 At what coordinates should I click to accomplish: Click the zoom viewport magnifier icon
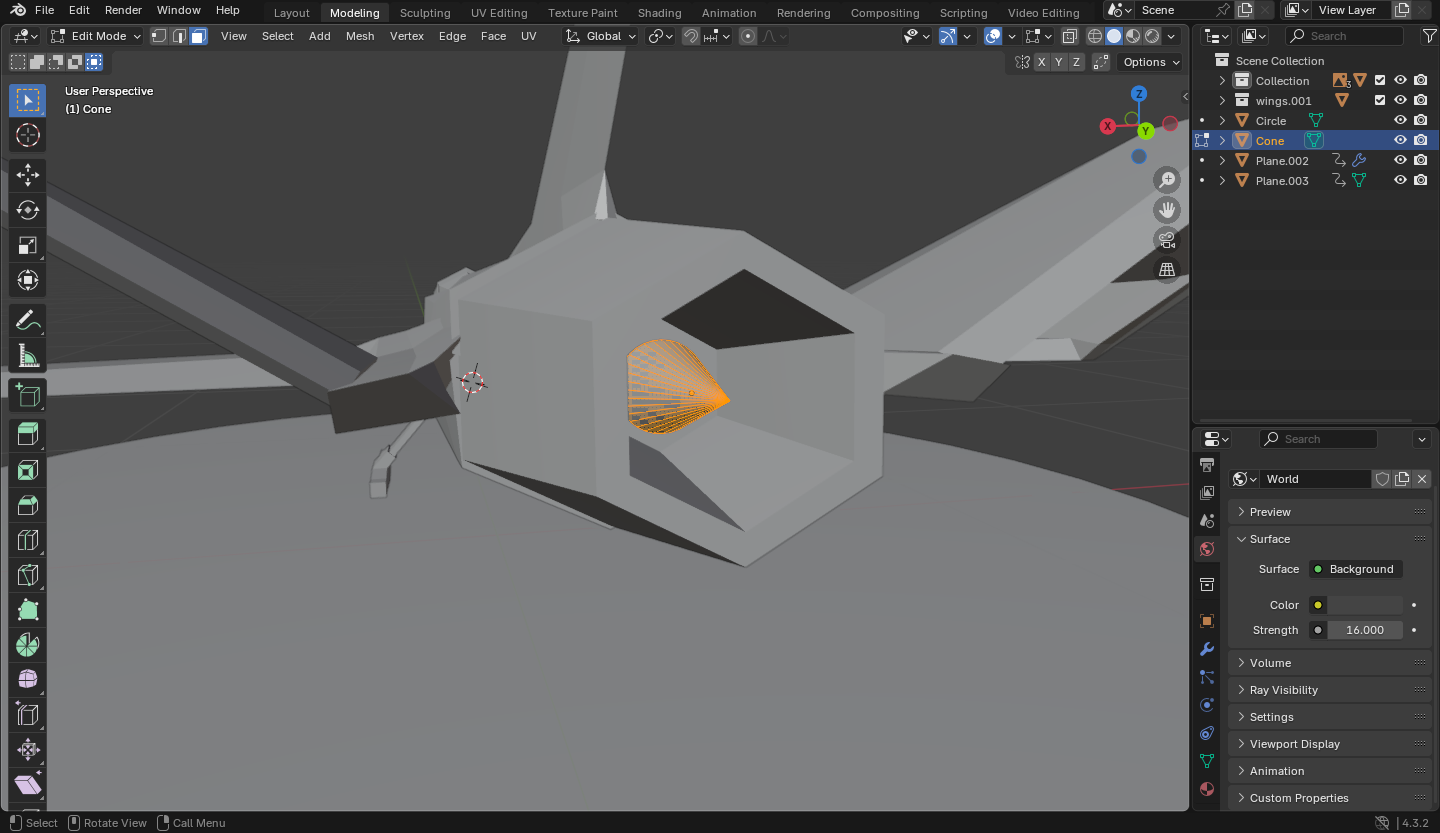(x=1167, y=180)
